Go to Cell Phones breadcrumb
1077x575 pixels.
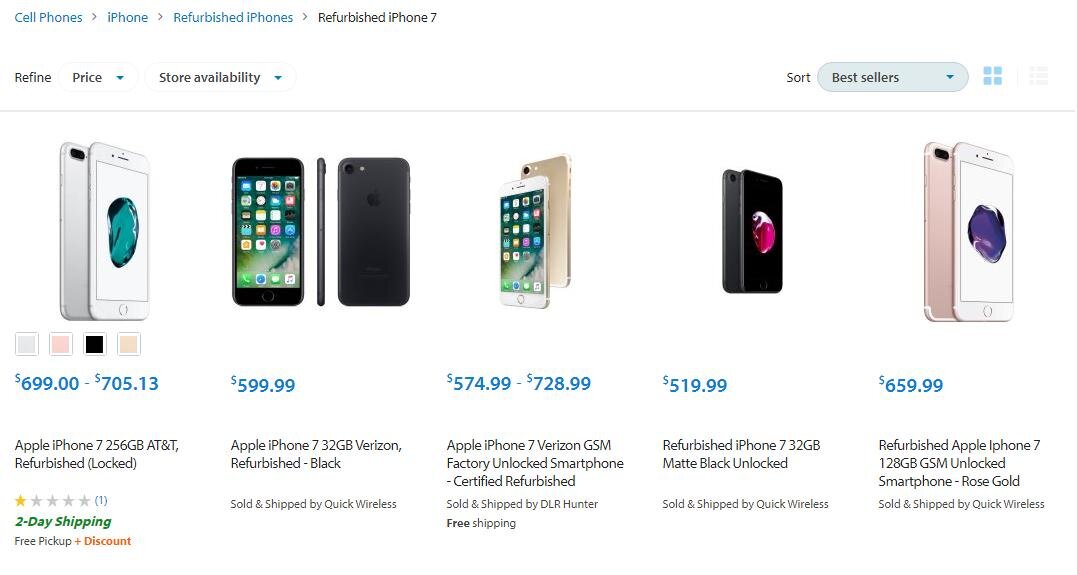pos(48,17)
